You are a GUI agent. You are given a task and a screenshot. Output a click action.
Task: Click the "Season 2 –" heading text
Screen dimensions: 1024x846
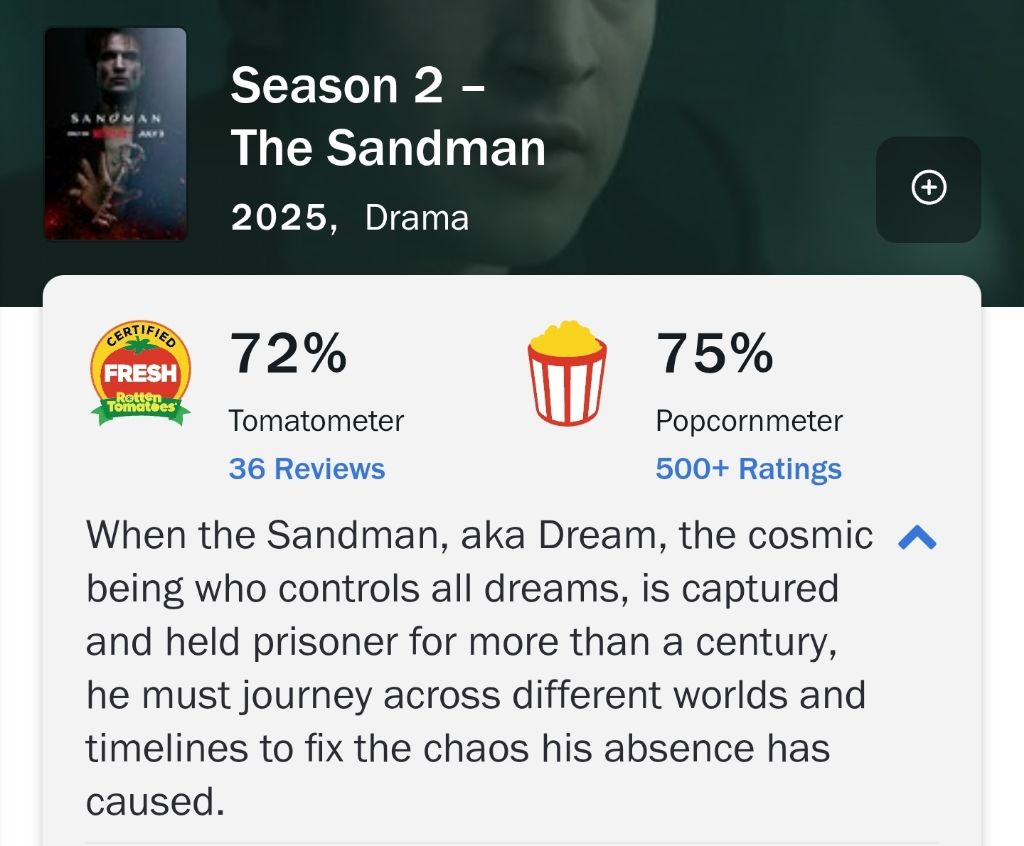coord(358,86)
